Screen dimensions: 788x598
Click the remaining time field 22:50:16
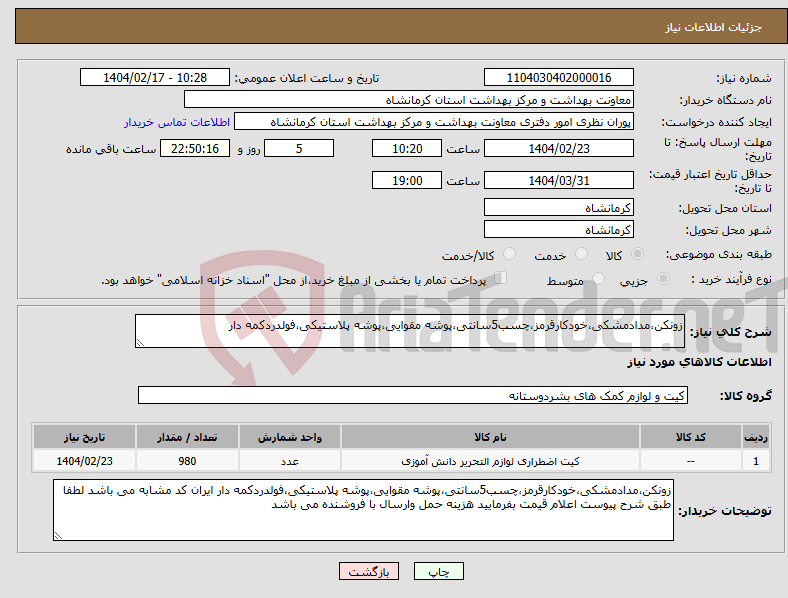point(195,148)
